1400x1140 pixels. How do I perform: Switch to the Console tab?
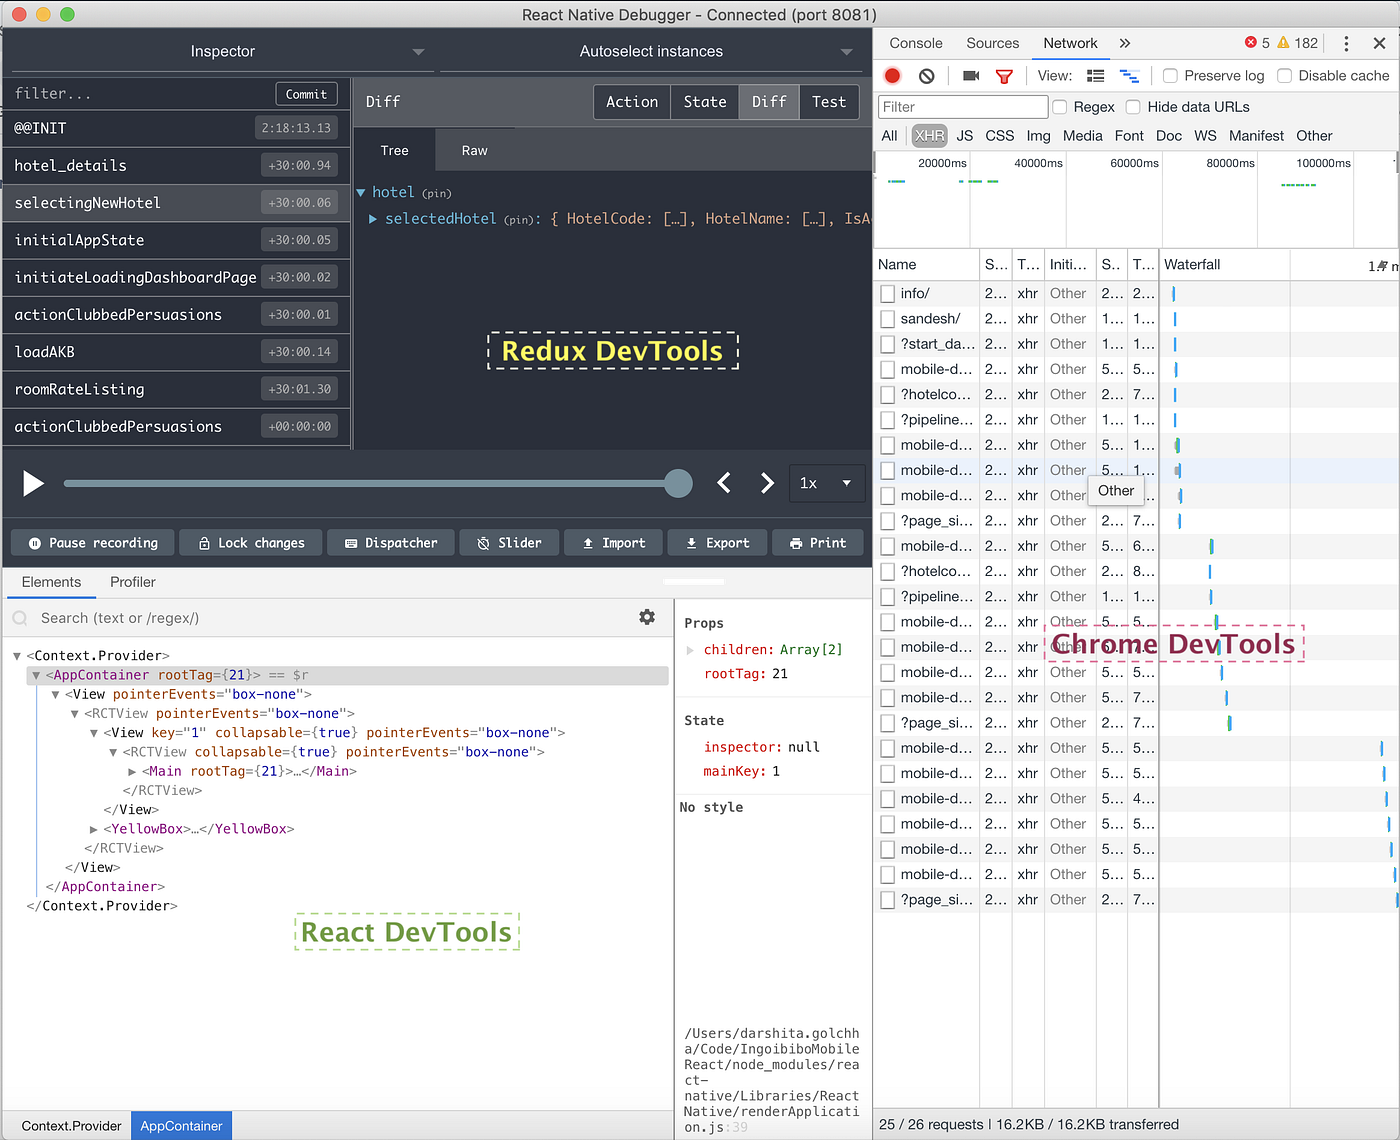916,43
